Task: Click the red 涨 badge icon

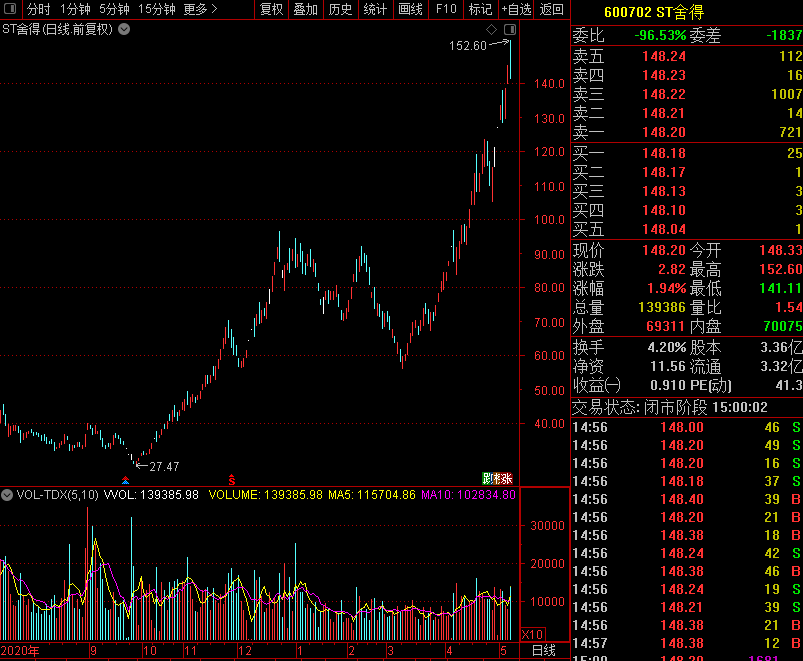Action: (505, 479)
